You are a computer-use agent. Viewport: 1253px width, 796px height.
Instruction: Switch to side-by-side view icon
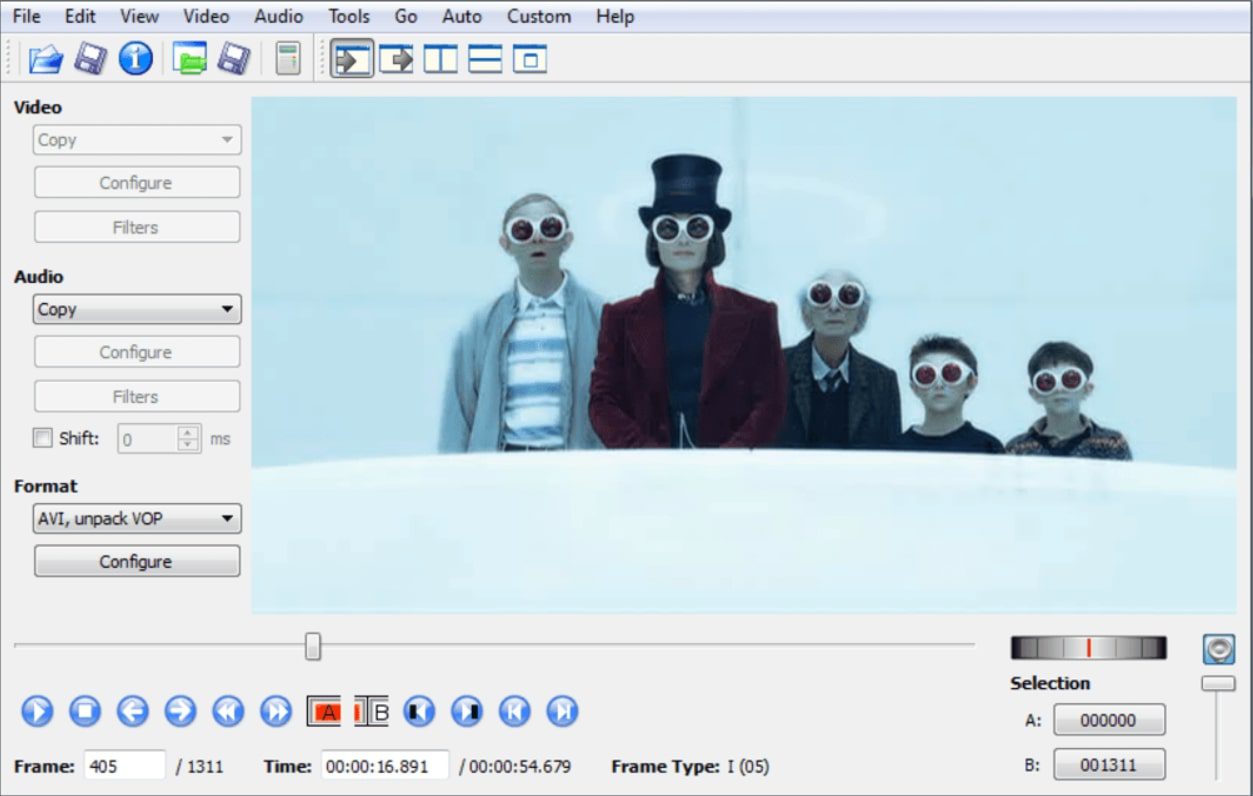[441, 59]
